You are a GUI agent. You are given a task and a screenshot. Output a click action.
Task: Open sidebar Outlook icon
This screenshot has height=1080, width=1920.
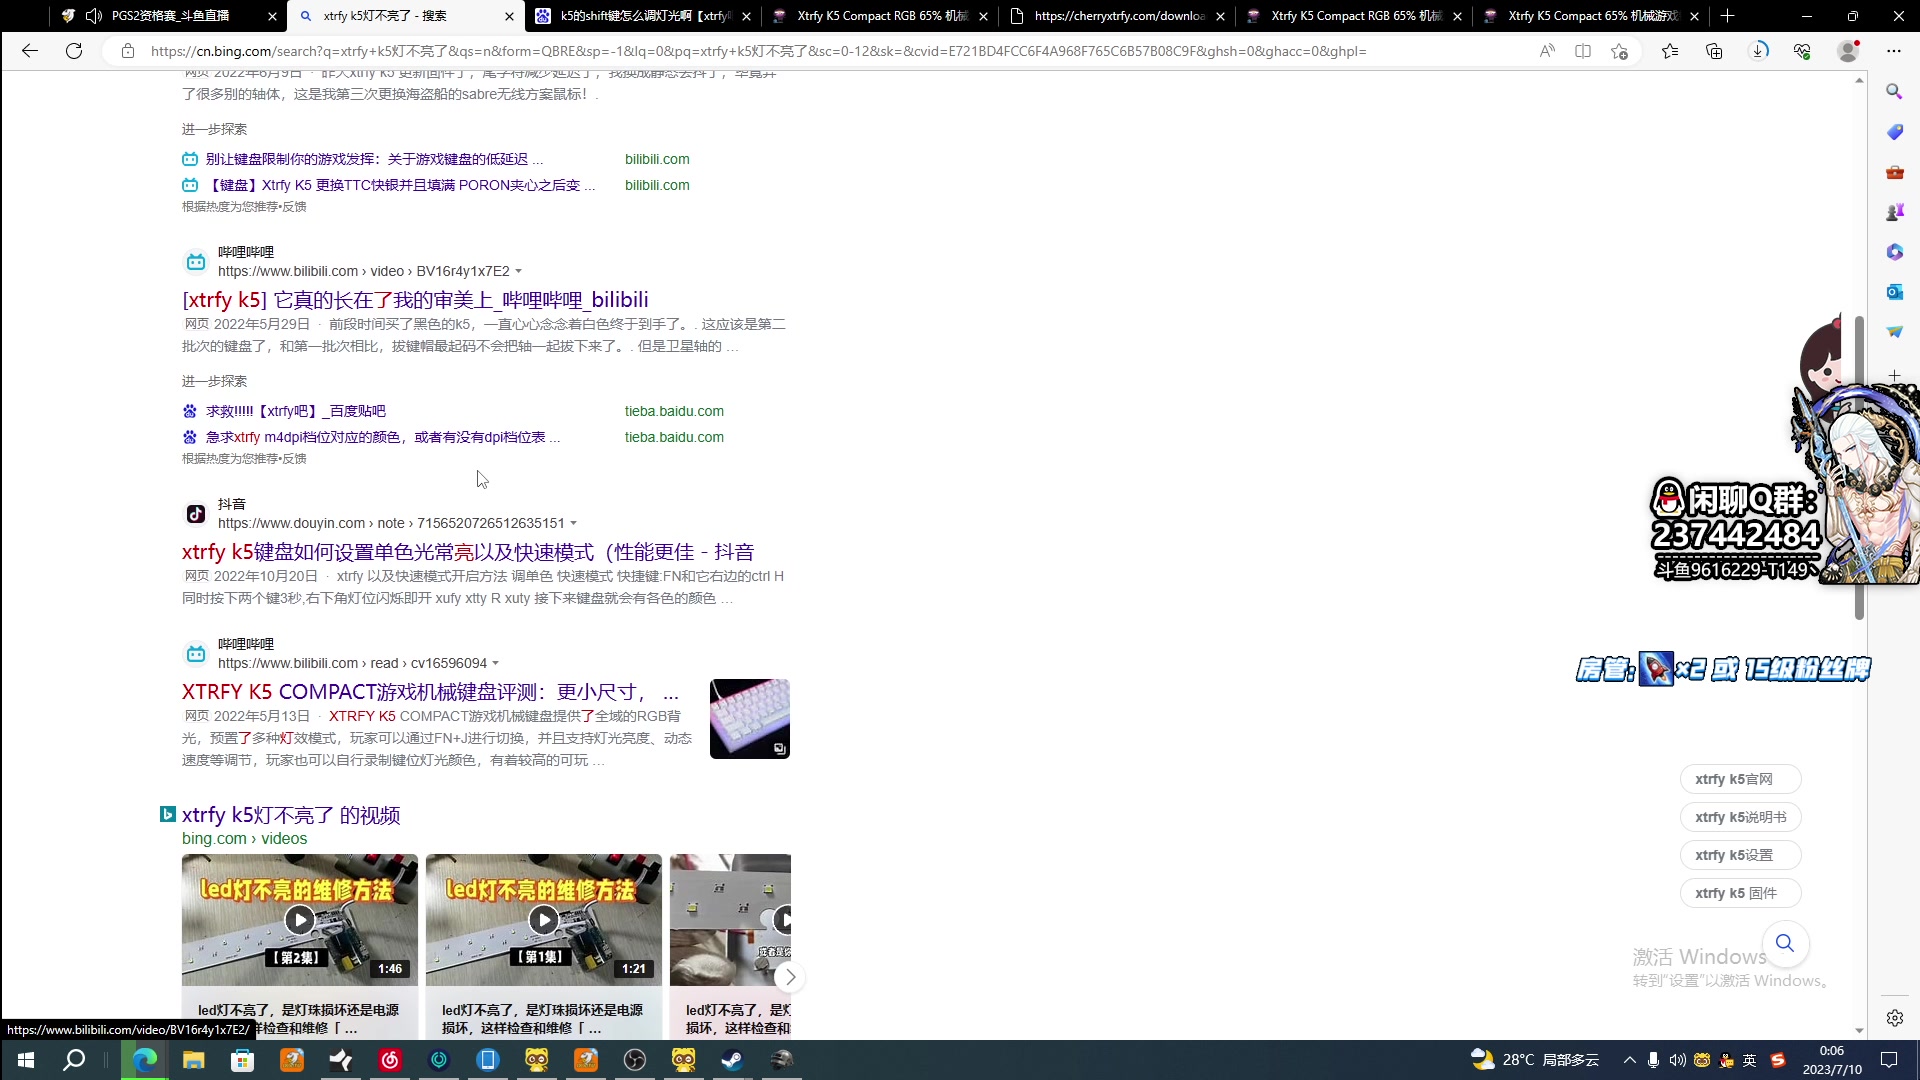[1894, 292]
